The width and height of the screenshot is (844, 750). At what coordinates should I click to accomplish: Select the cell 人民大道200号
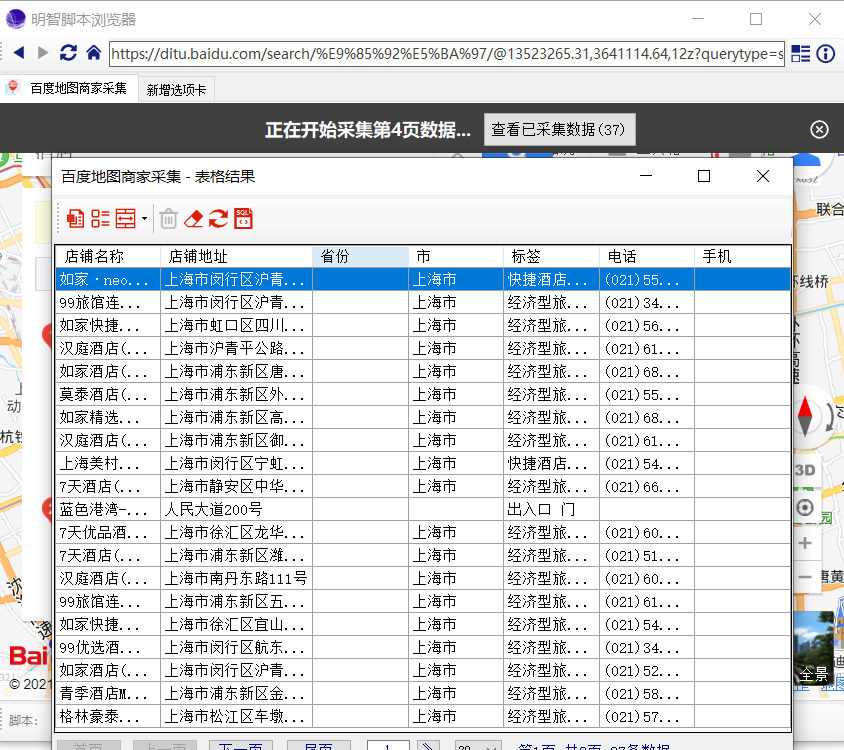click(236, 509)
